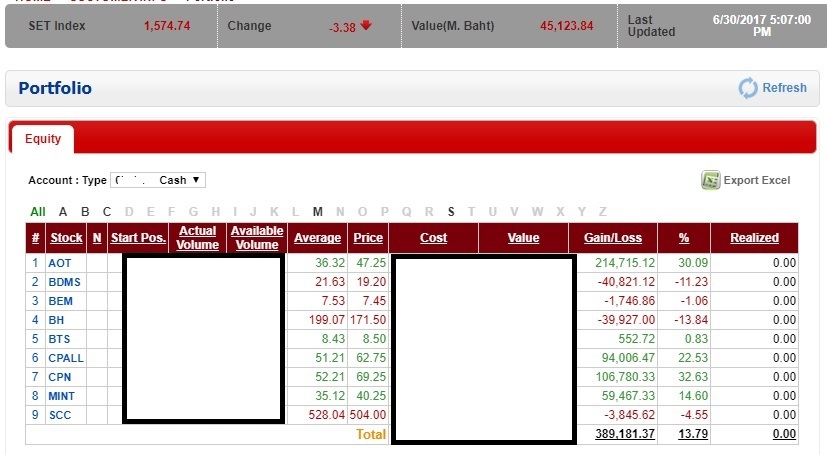Select the CPALL percent 22.53 cell
Viewport: 827px width, 455px height.
coord(693,358)
